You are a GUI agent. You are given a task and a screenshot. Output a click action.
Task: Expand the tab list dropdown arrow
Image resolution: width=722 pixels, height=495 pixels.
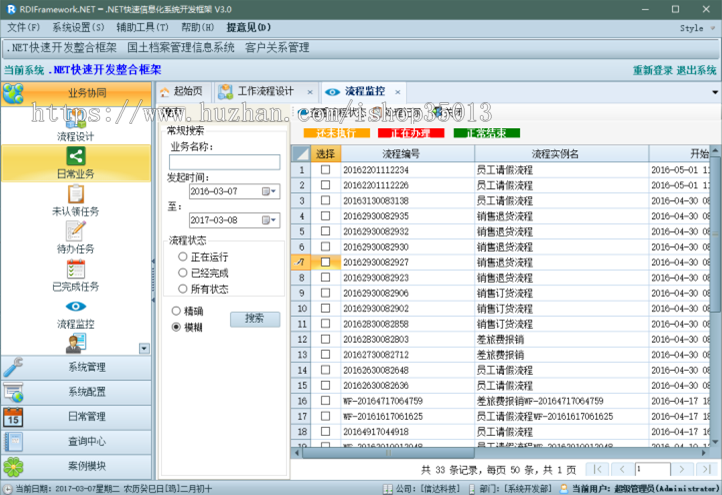(x=715, y=92)
